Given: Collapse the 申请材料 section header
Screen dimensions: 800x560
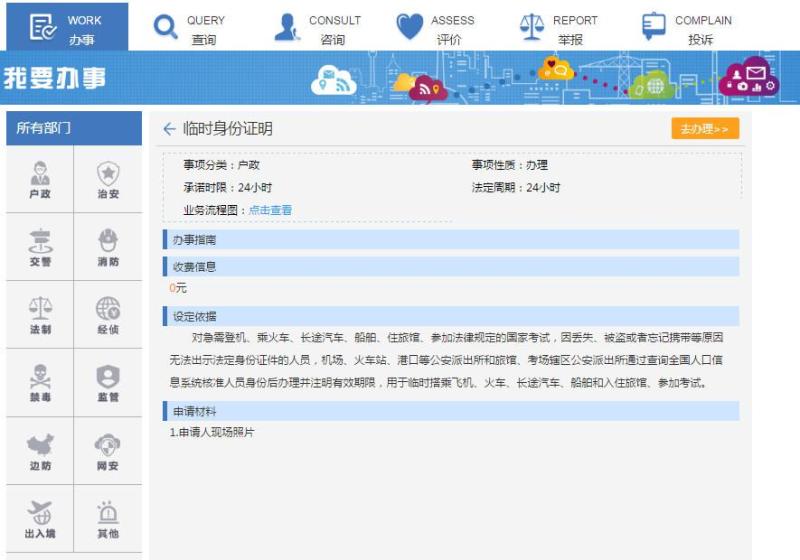Looking at the screenshot, I should tap(451, 411).
